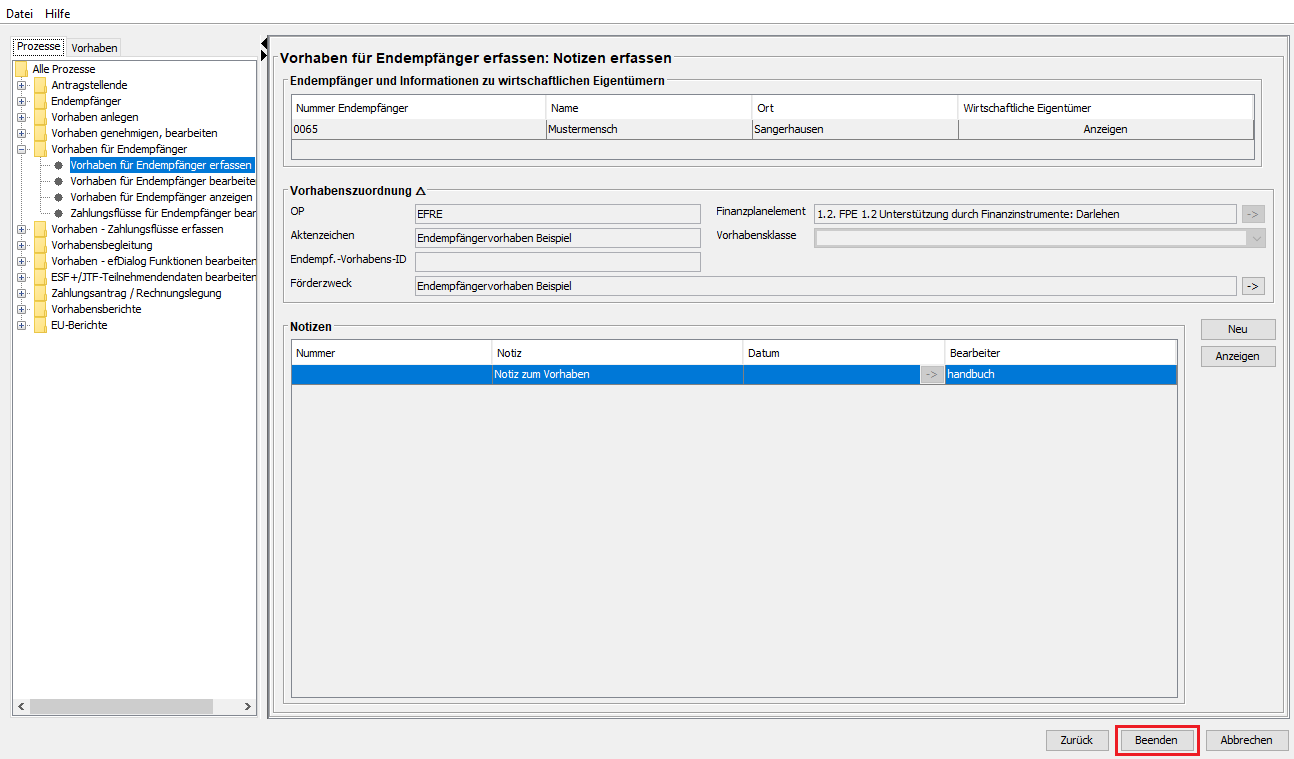Image resolution: width=1294 pixels, height=759 pixels.
Task: Click the Zurück button
Action: 1077,740
